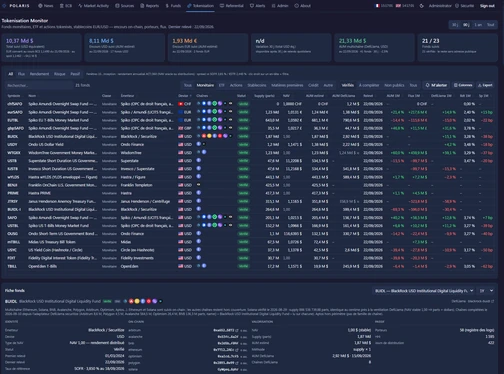
Task: Sort table by Devise column header
Action: (x=184, y=96)
